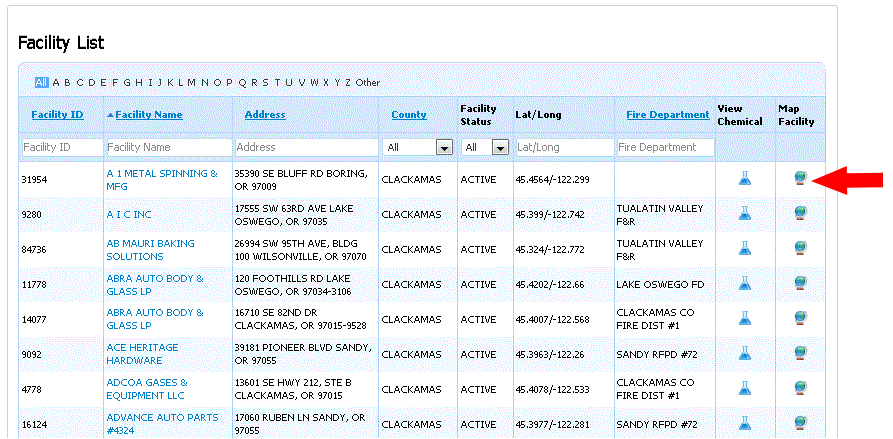
Task: Filter facilities by letter S
Action: (x=265, y=83)
